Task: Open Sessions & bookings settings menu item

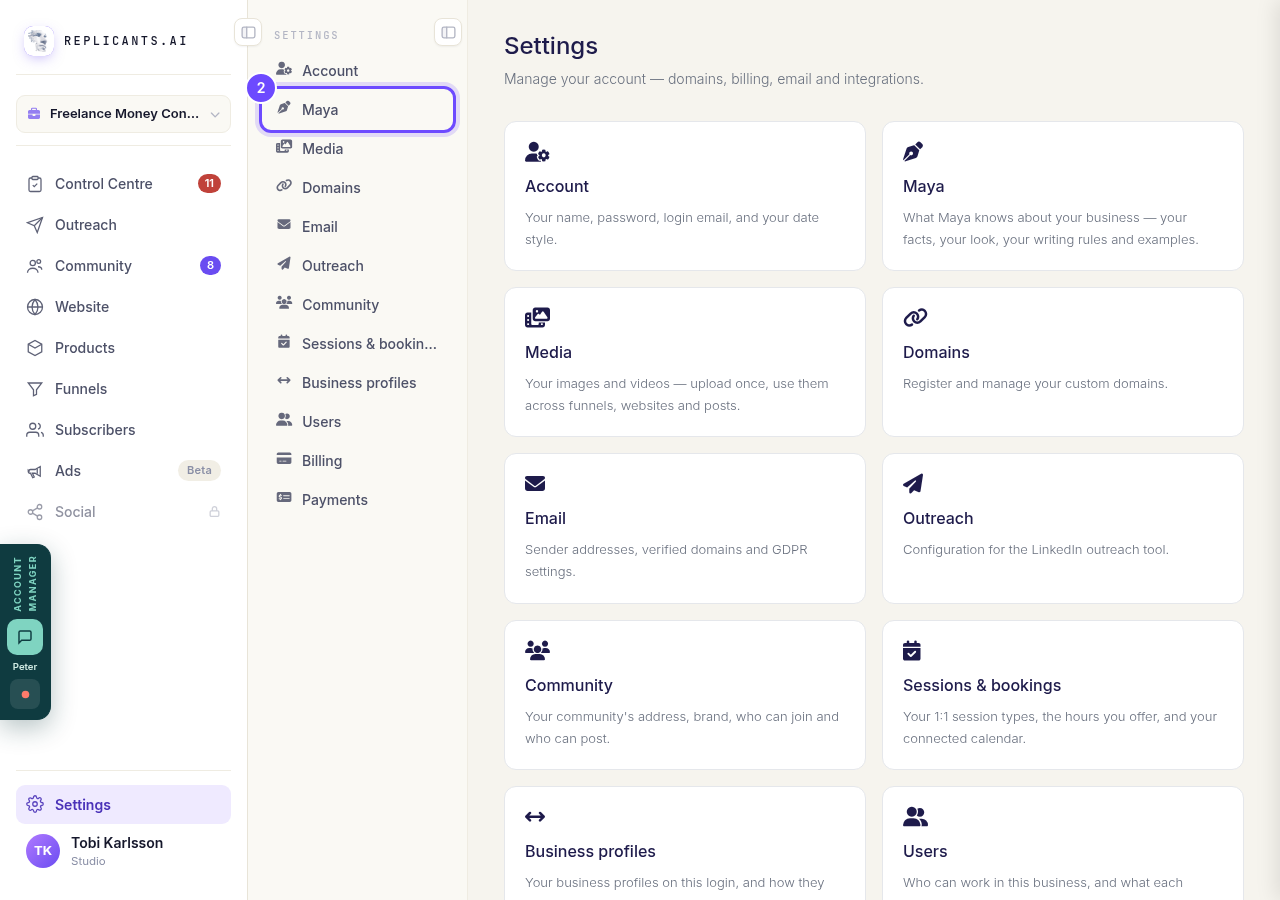Action: (358, 344)
